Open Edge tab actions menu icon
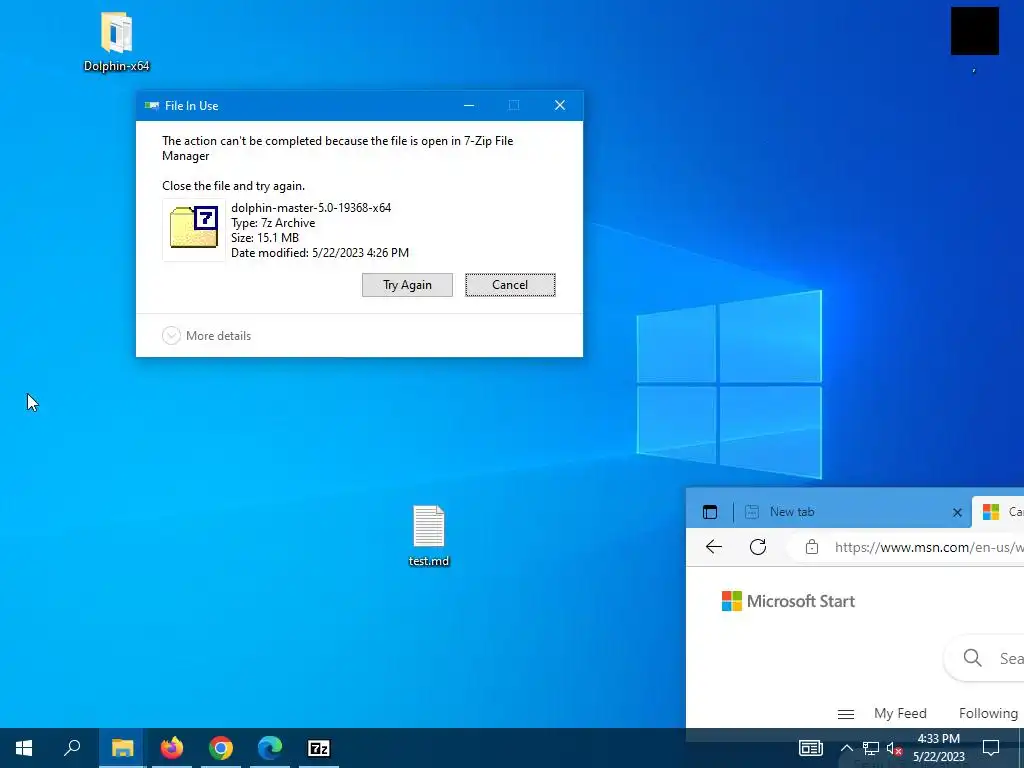The height and width of the screenshot is (768, 1024). coord(710,512)
